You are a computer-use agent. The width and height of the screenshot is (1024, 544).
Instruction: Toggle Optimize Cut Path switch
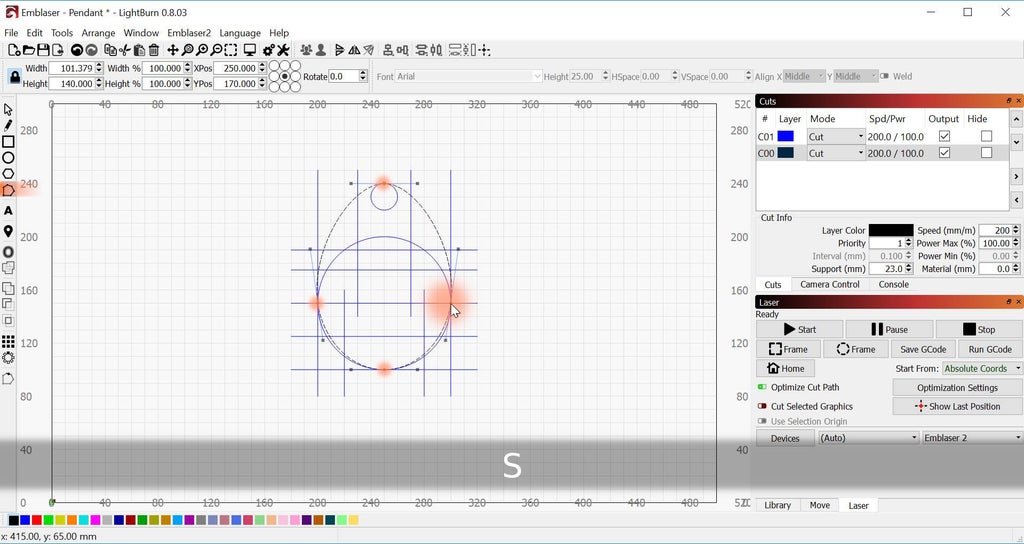pos(761,387)
